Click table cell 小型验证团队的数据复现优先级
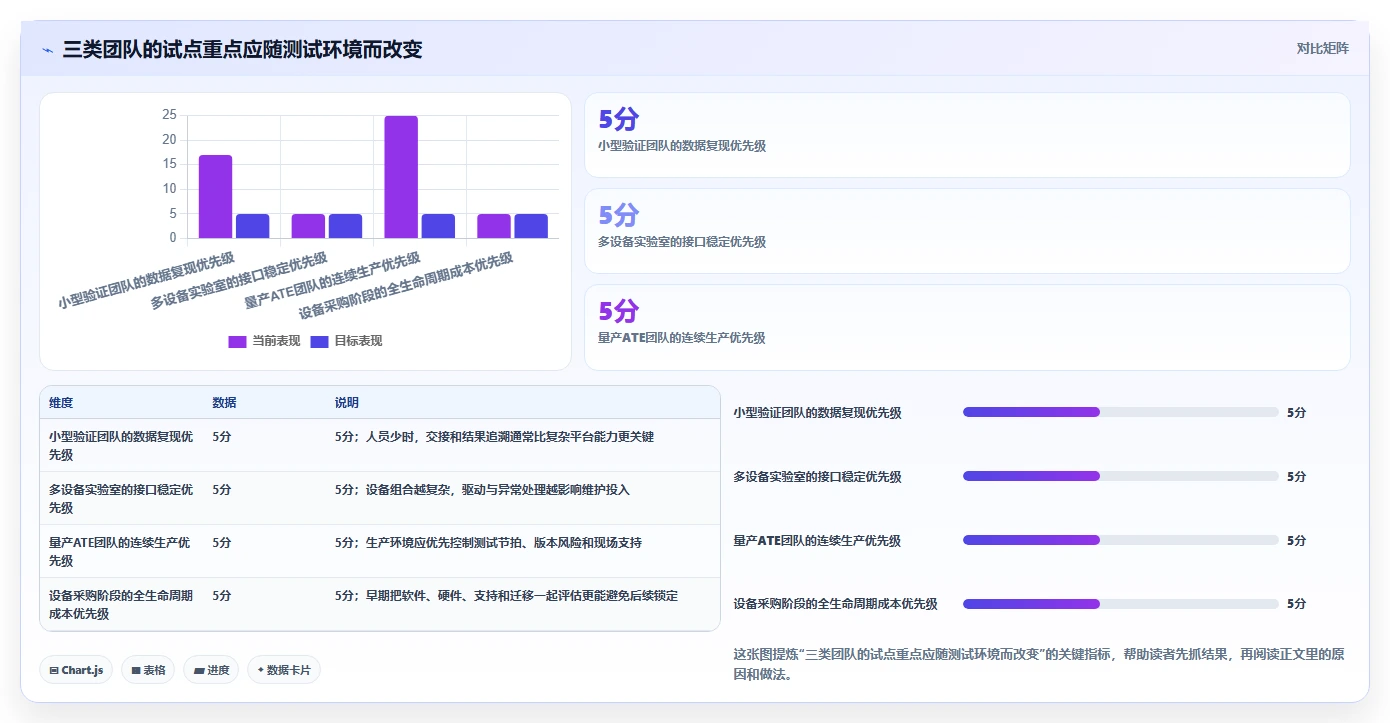Viewport: 1390px width, 723px height. 121,446
